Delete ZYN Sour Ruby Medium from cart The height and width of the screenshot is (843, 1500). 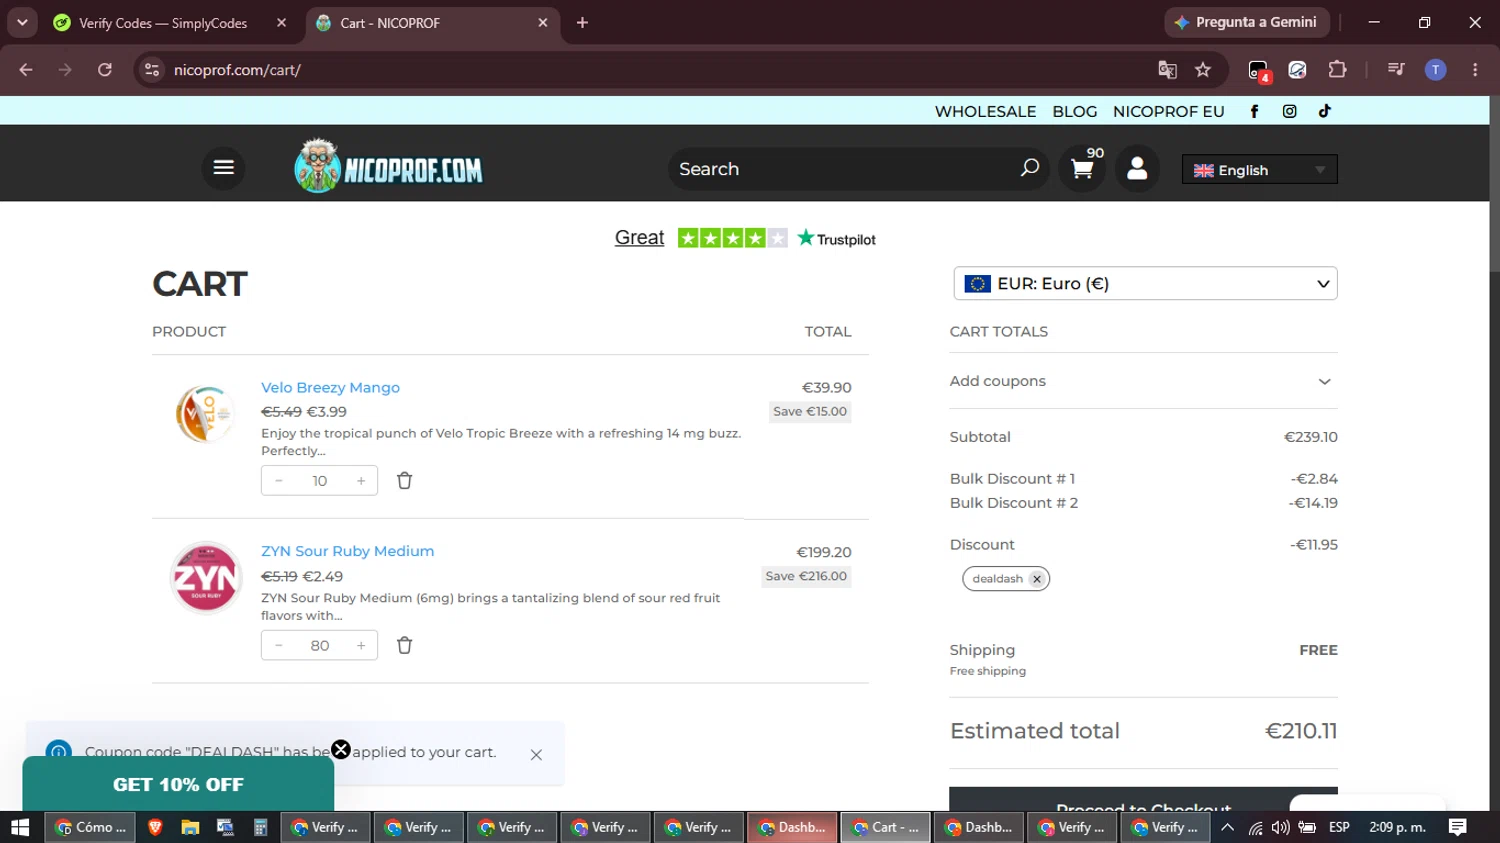pos(404,645)
